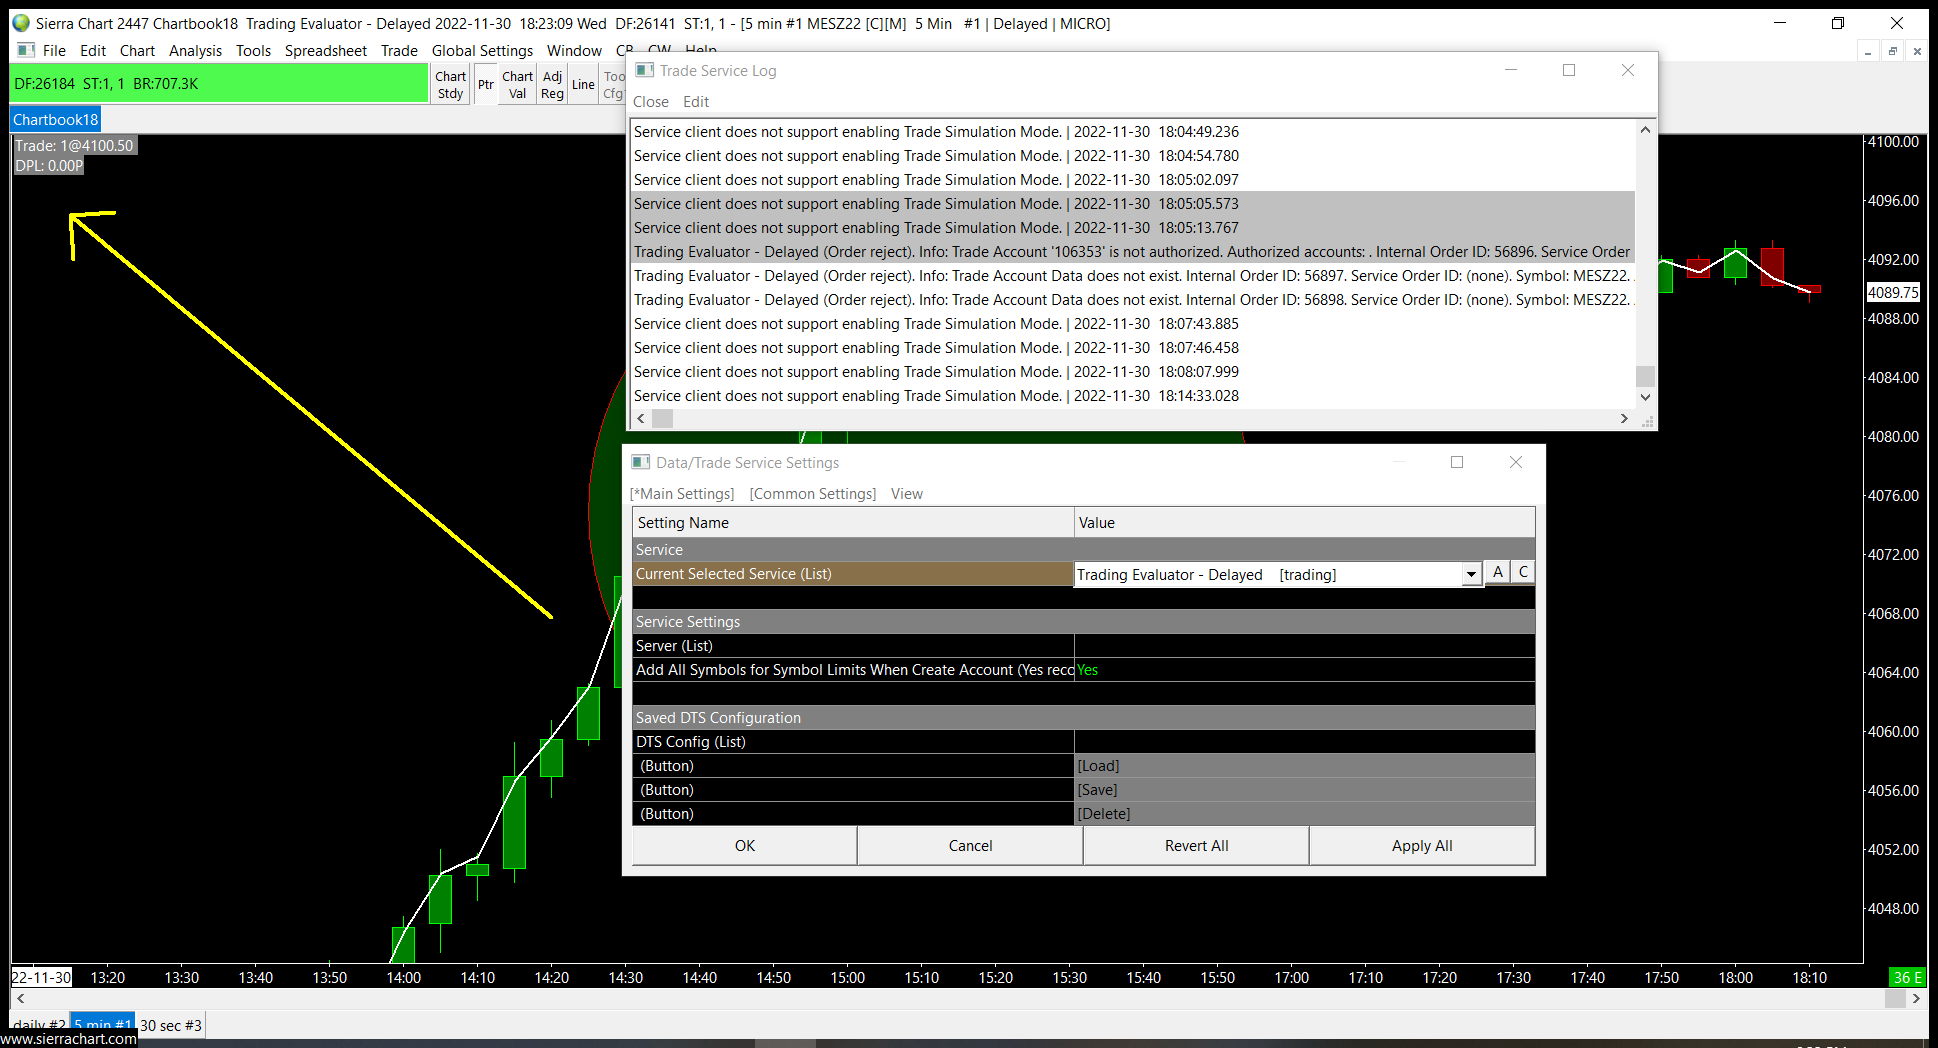Viewport: 1938px width, 1048px height.
Task: Click the Save DTS configuration button
Action: (x=1304, y=790)
